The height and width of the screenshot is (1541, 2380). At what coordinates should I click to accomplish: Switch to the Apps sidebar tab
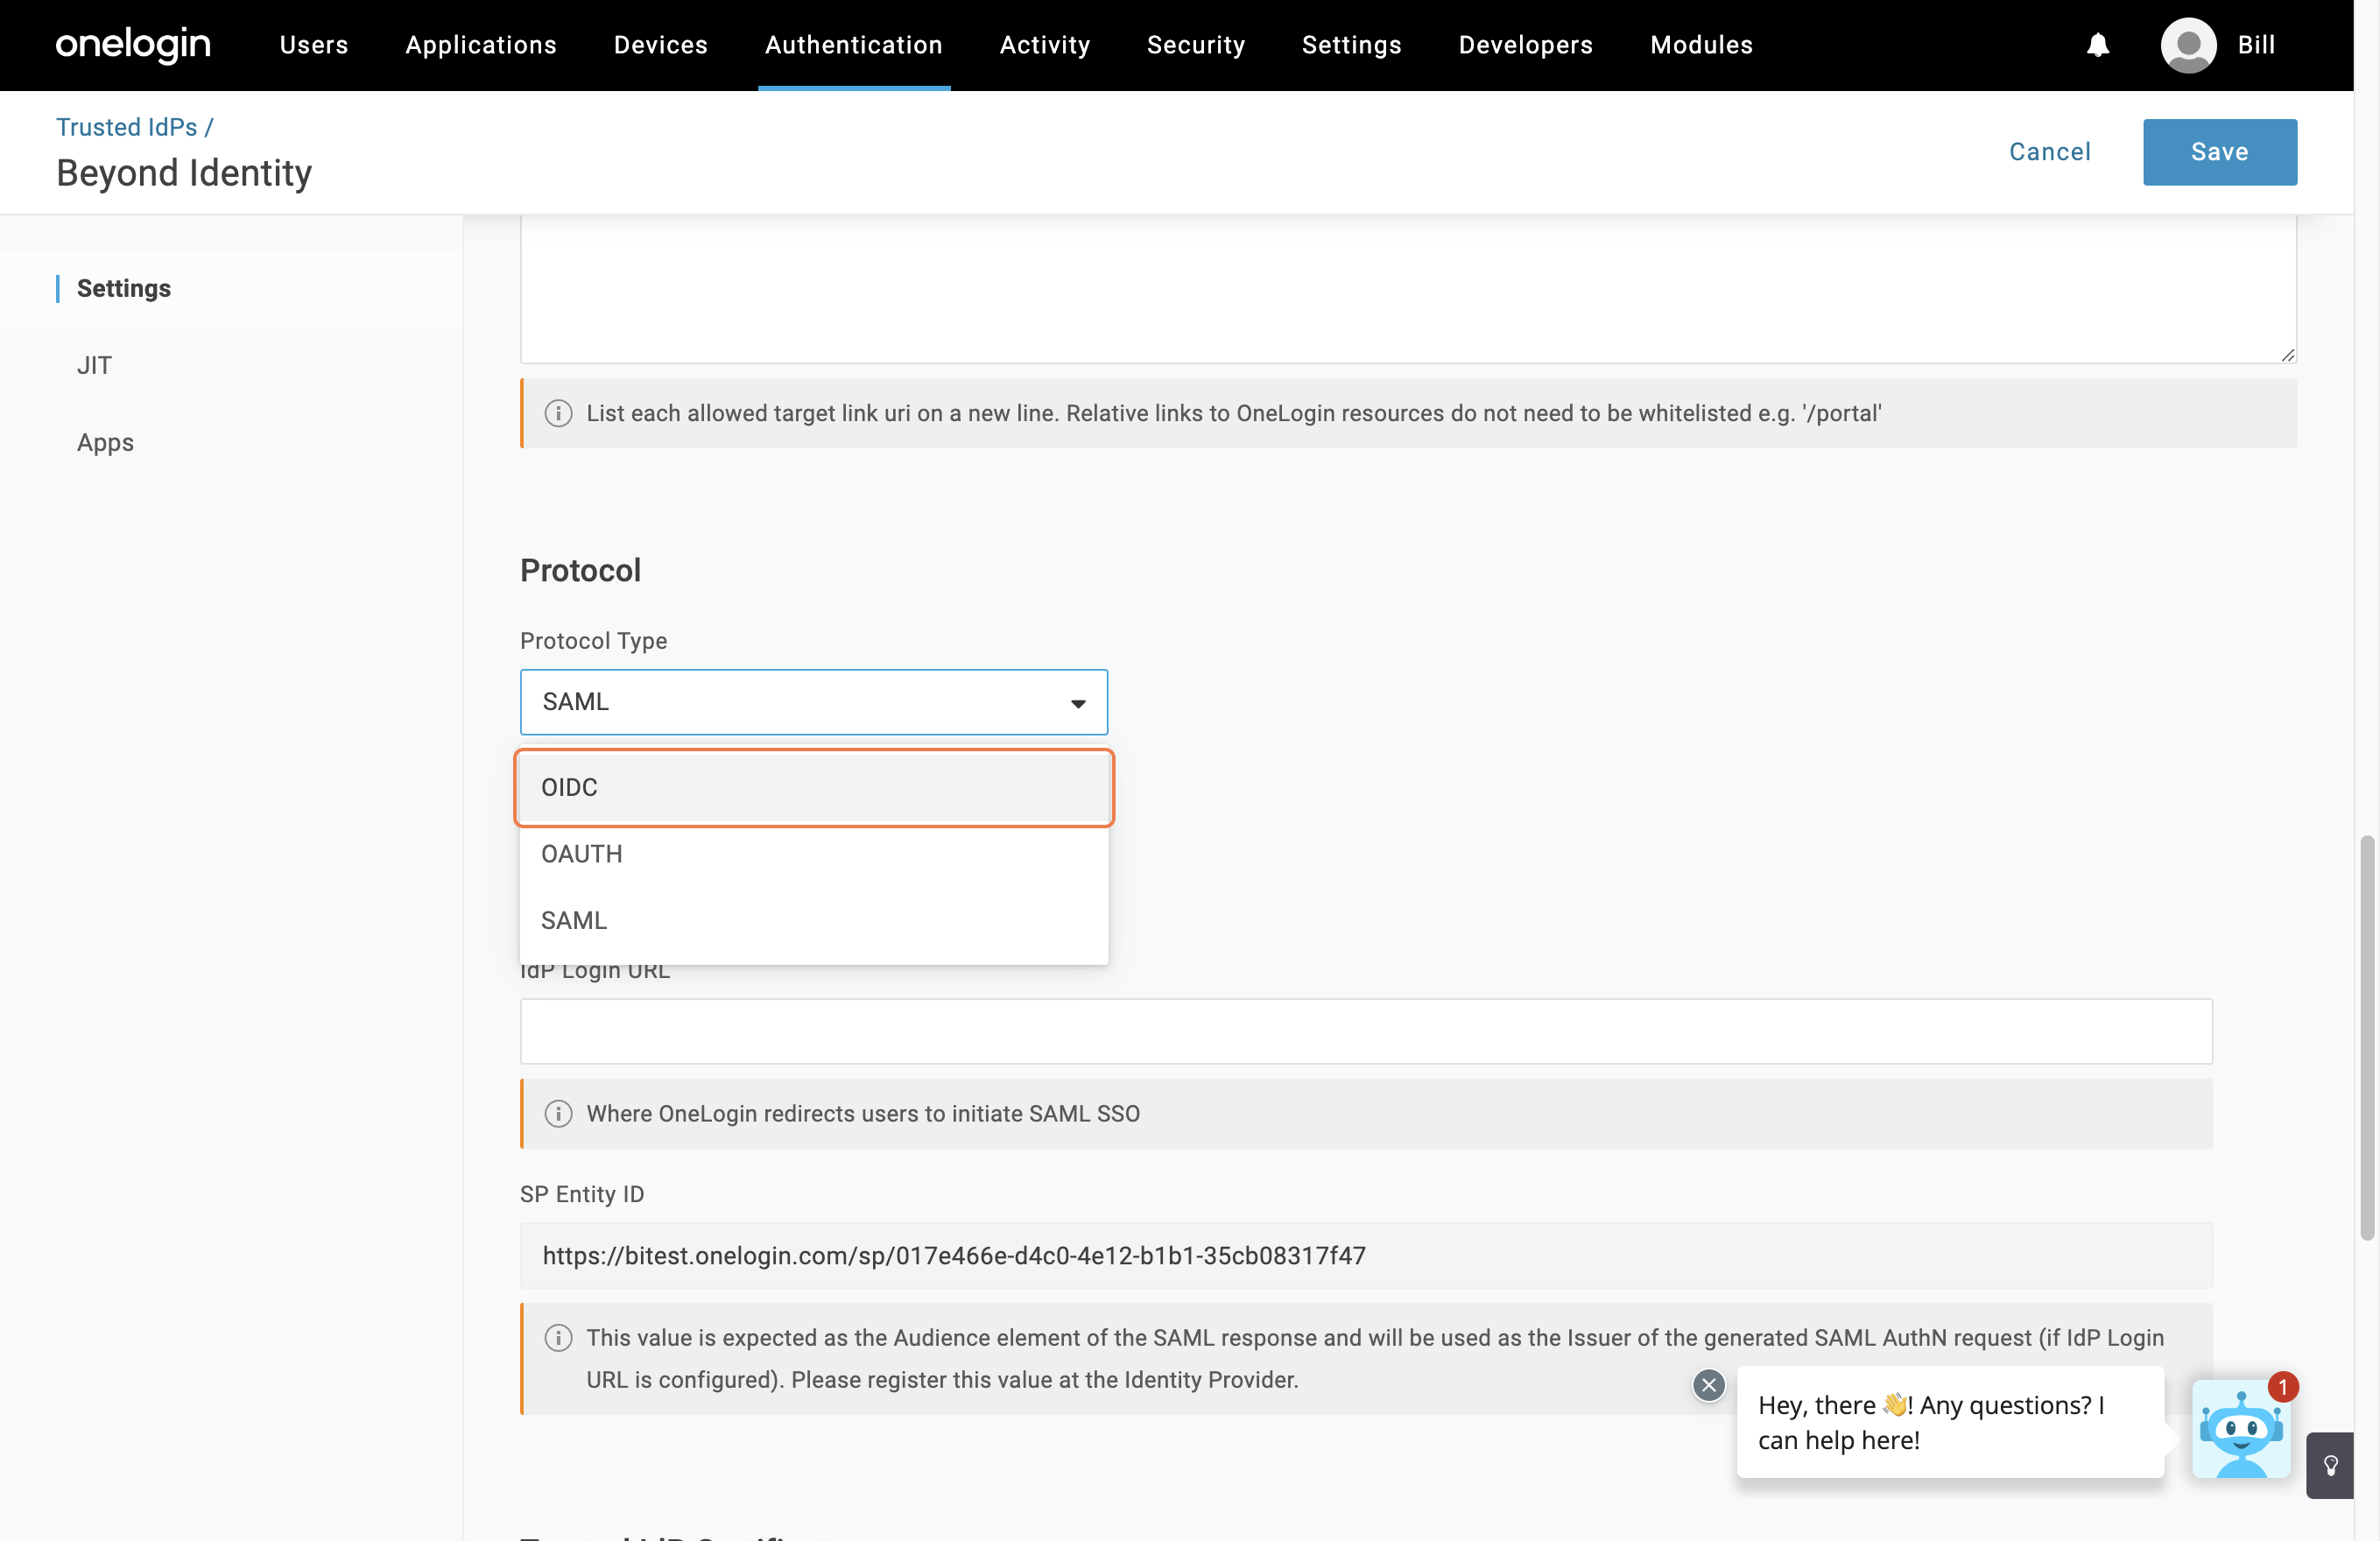[x=105, y=442]
